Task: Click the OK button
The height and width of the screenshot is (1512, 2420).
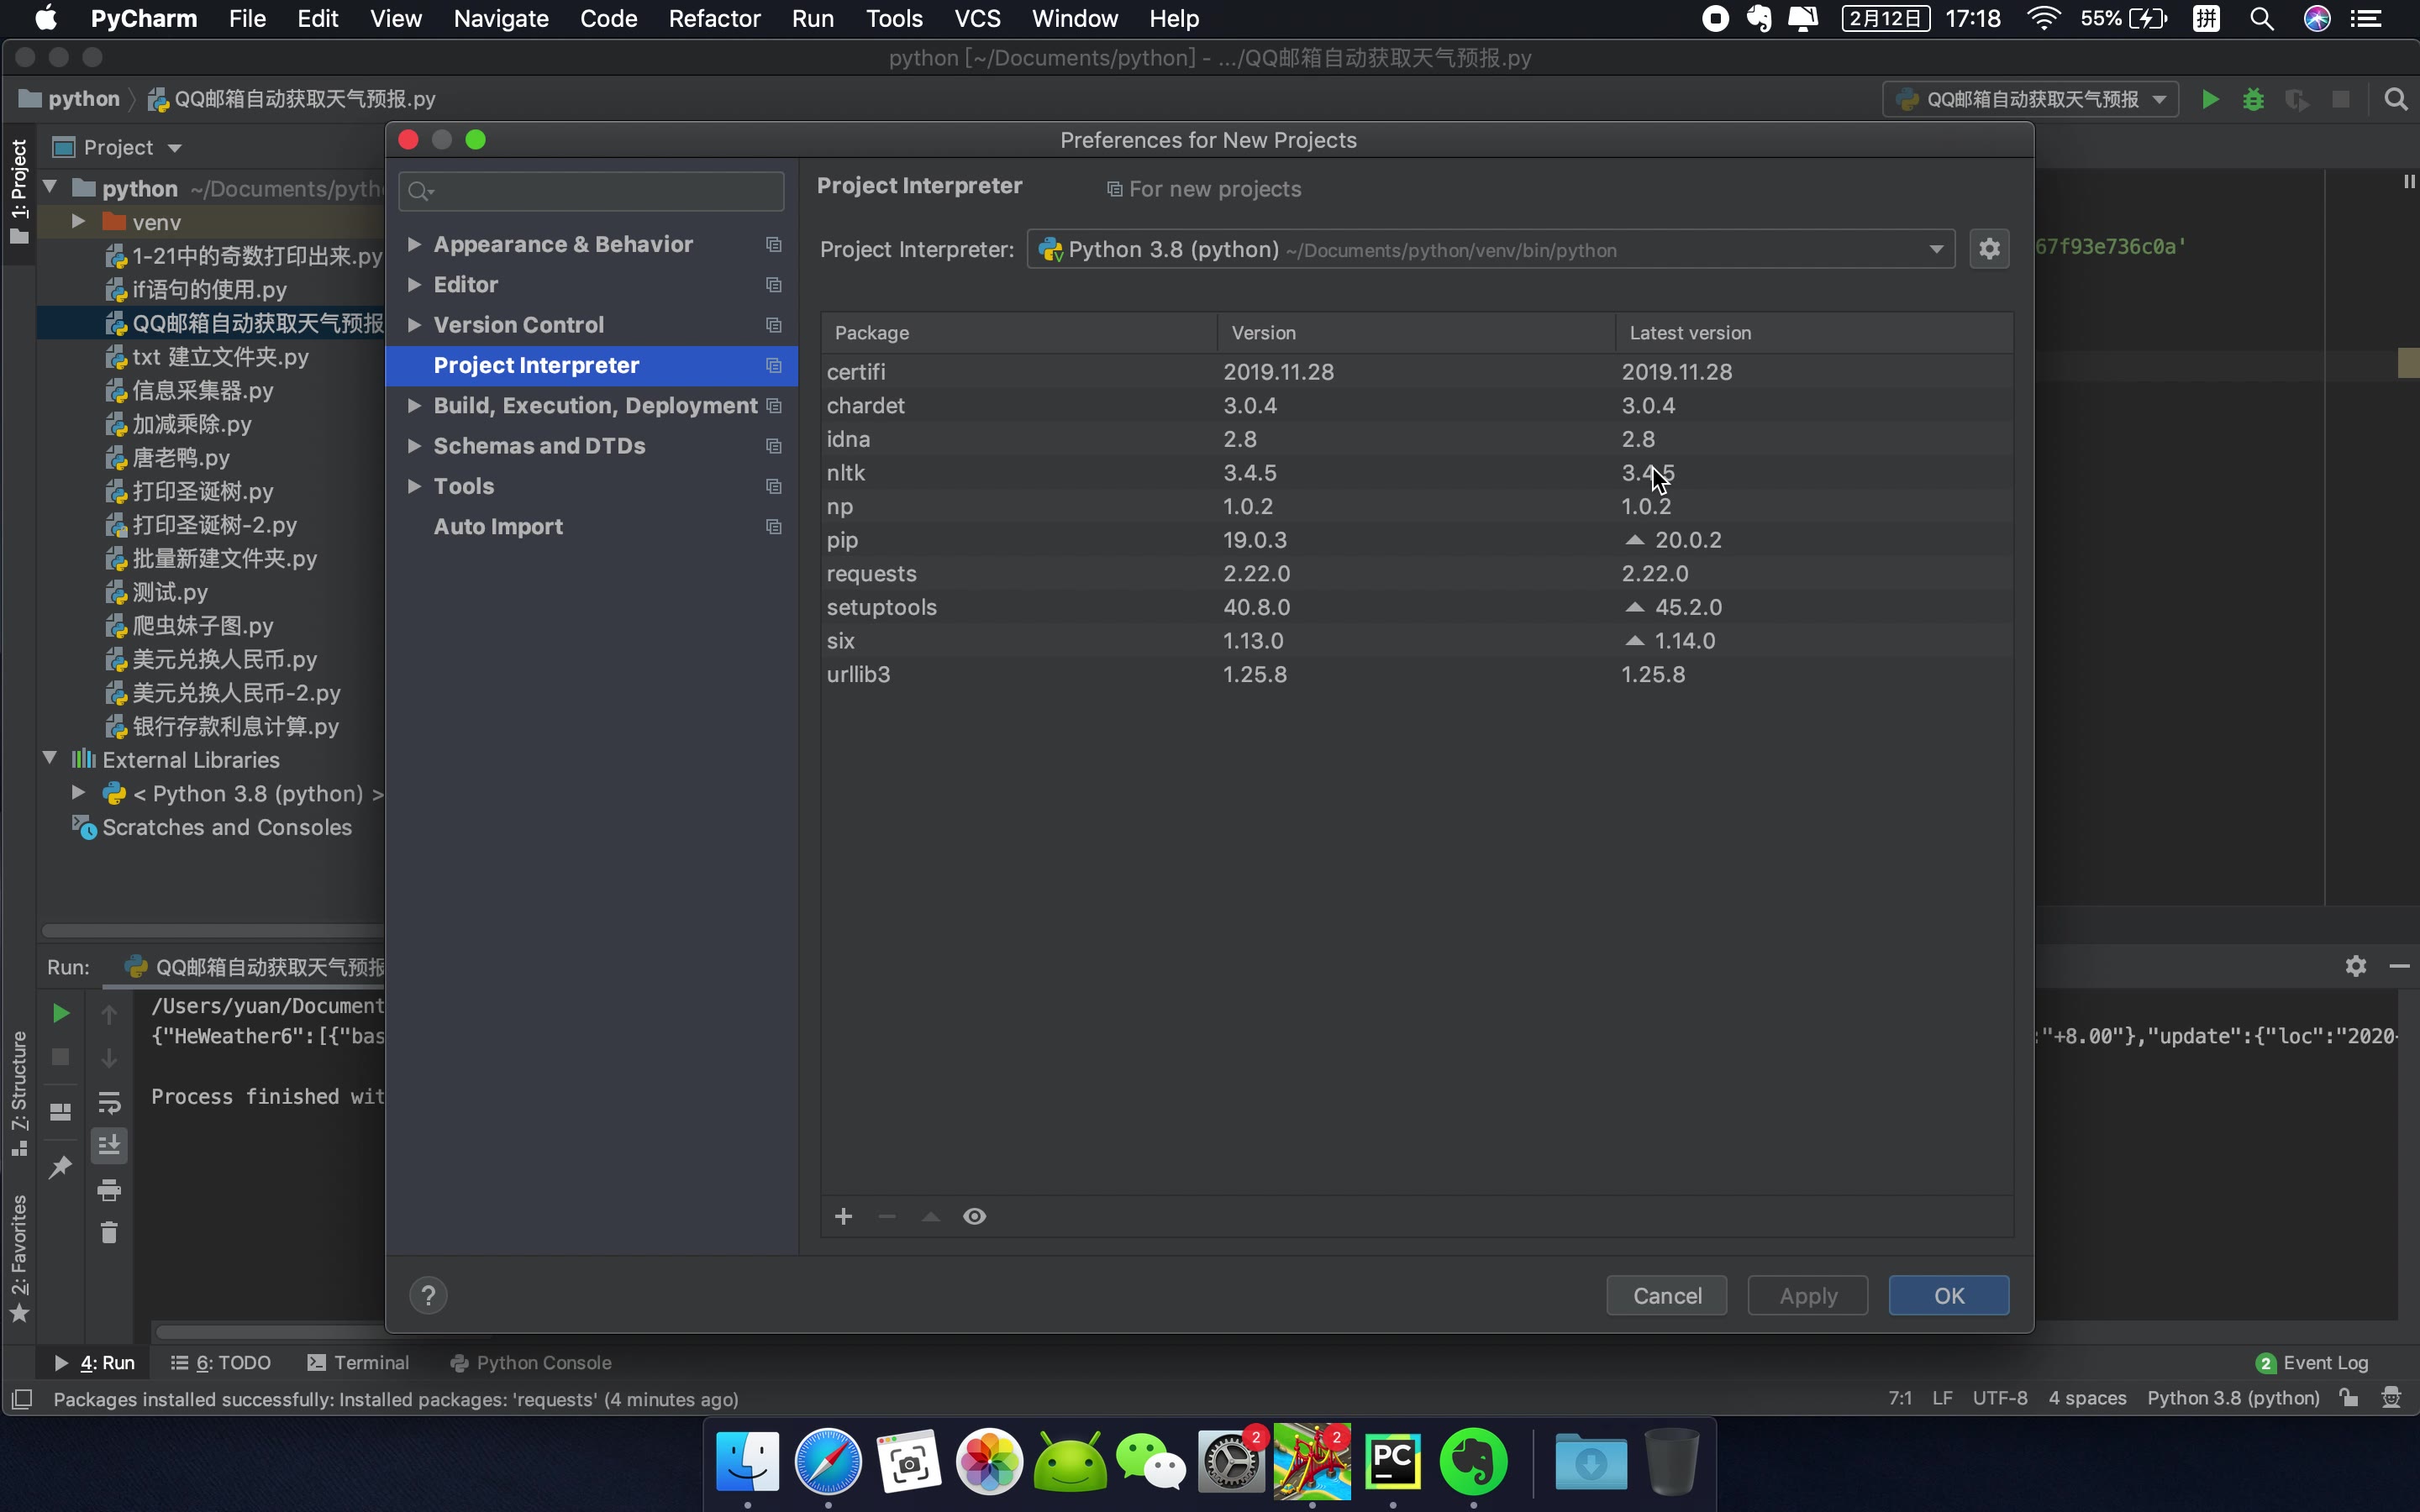Action: (x=1948, y=1295)
